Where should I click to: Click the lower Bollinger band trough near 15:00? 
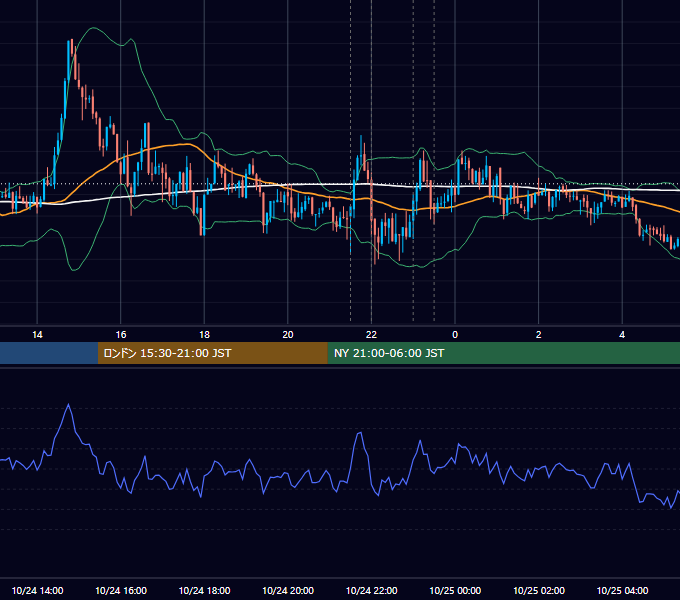(74, 270)
